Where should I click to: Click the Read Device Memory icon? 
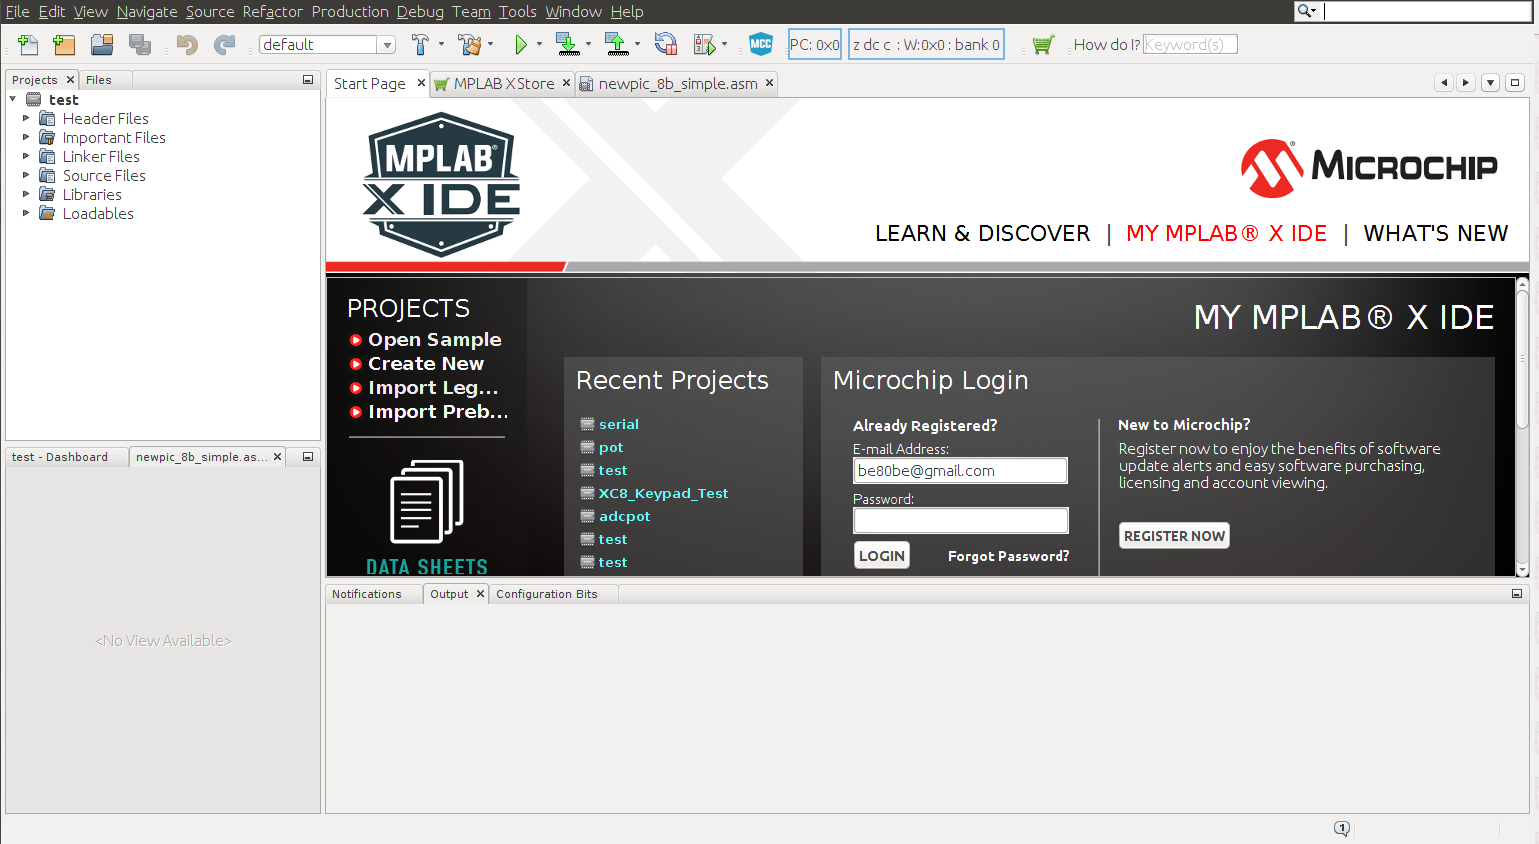(x=616, y=45)
